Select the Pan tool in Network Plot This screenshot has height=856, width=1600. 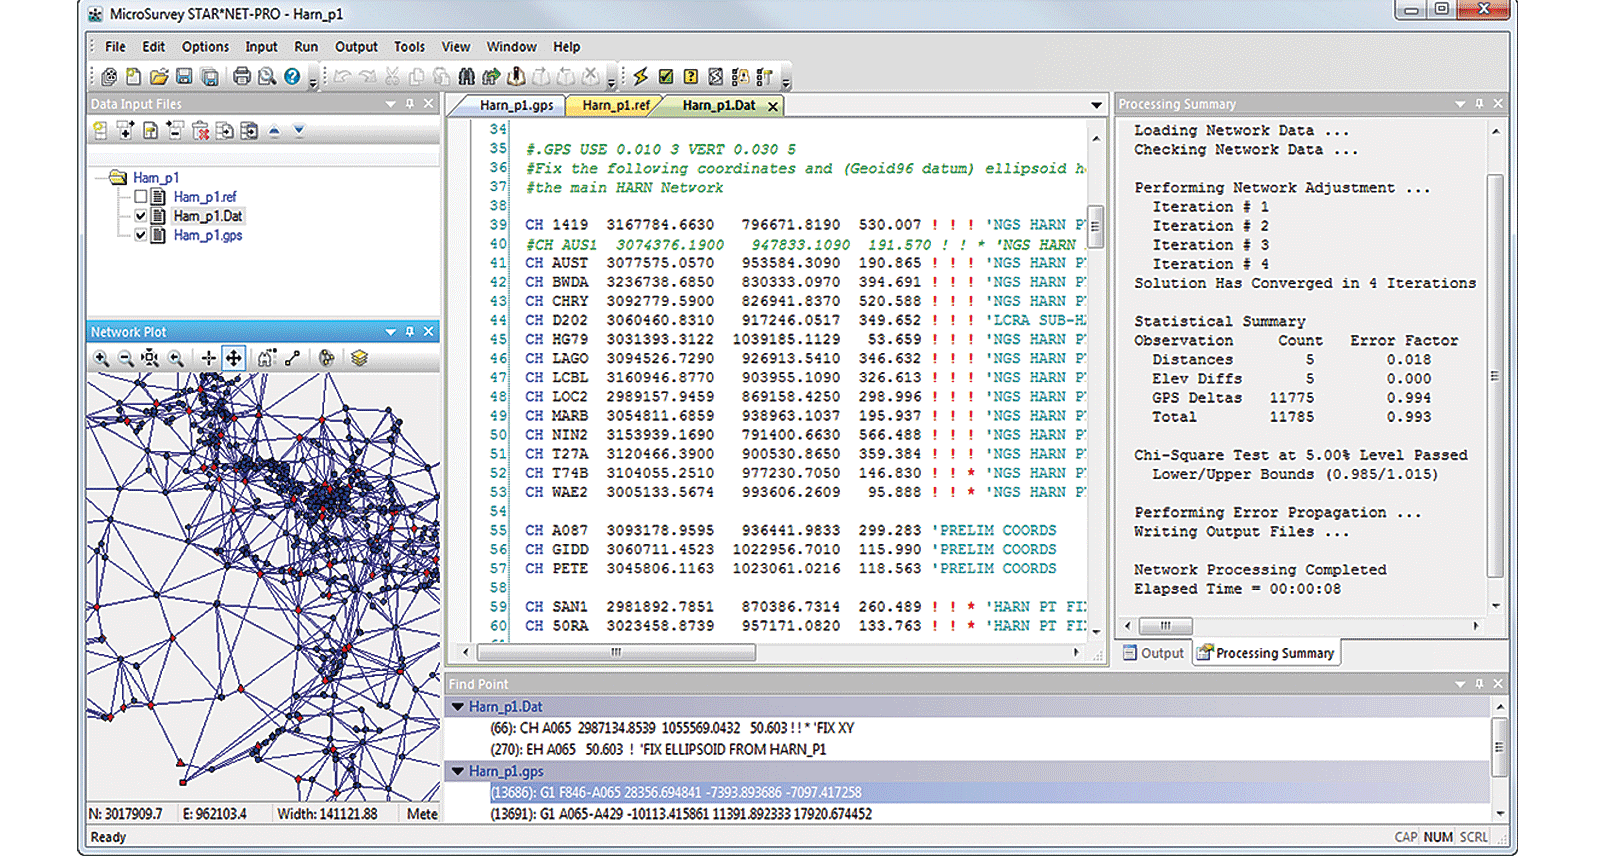tap(233, 358)
